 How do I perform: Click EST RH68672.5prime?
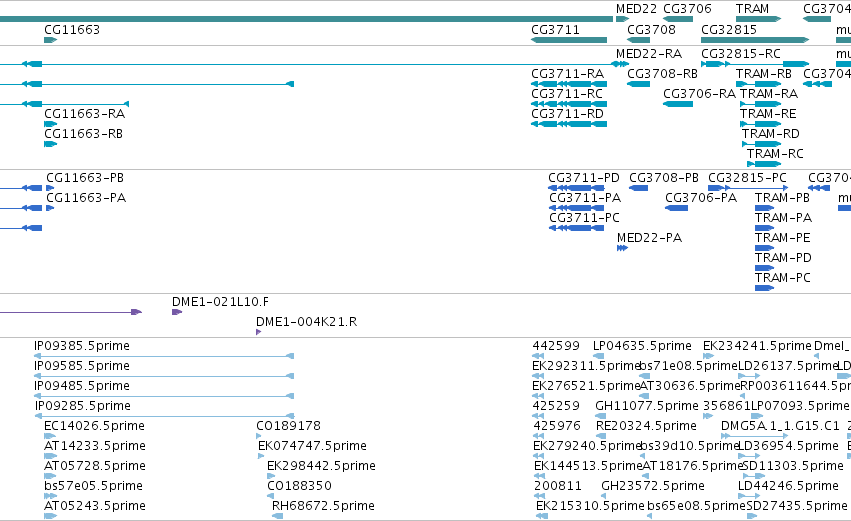(x=323, y=507)
